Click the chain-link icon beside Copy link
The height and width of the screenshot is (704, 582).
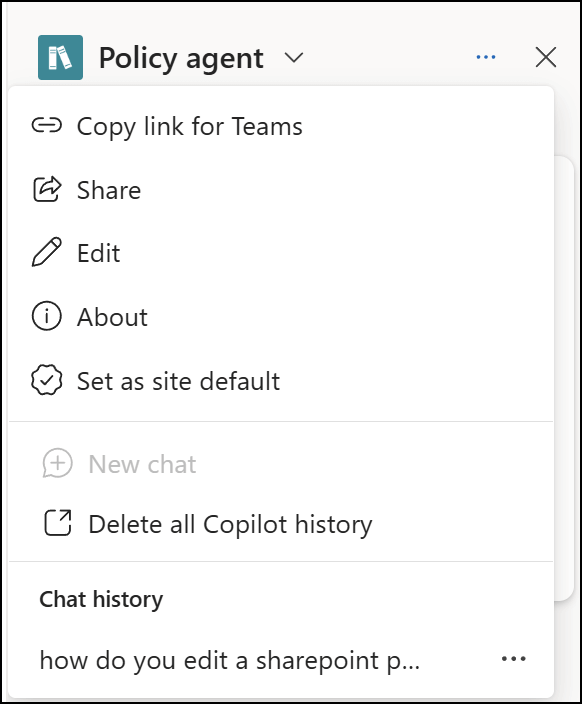(47, 126)
